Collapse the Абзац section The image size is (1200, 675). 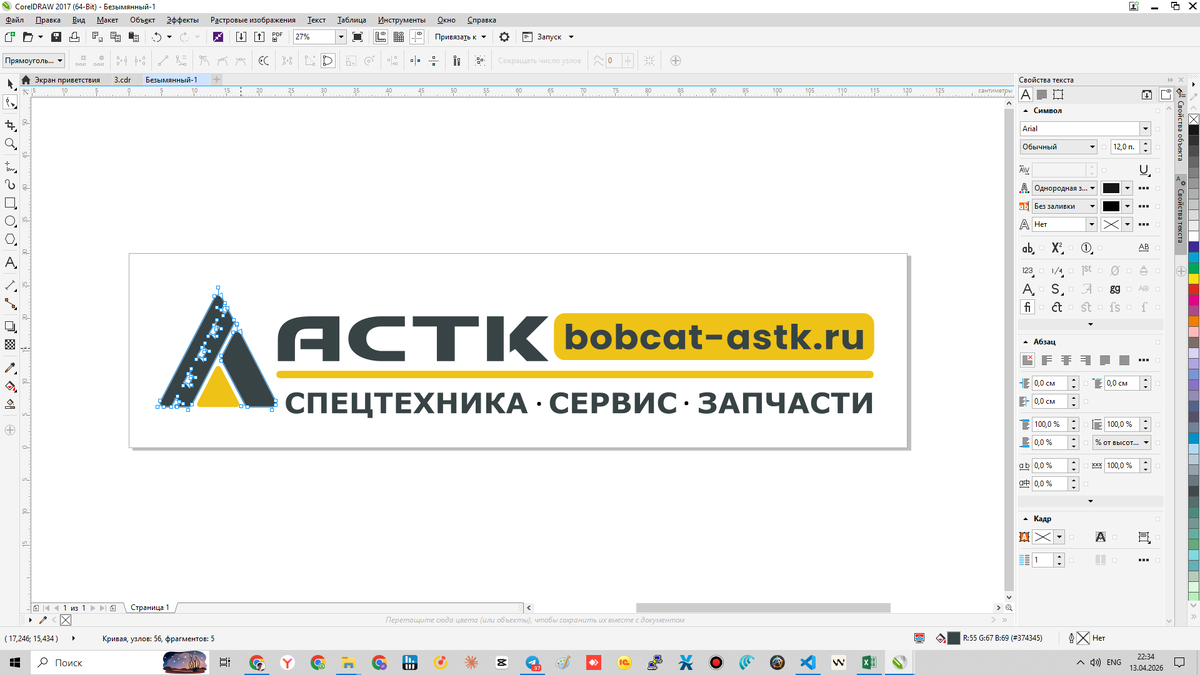pyautogui.click(x=1025, y=342)
